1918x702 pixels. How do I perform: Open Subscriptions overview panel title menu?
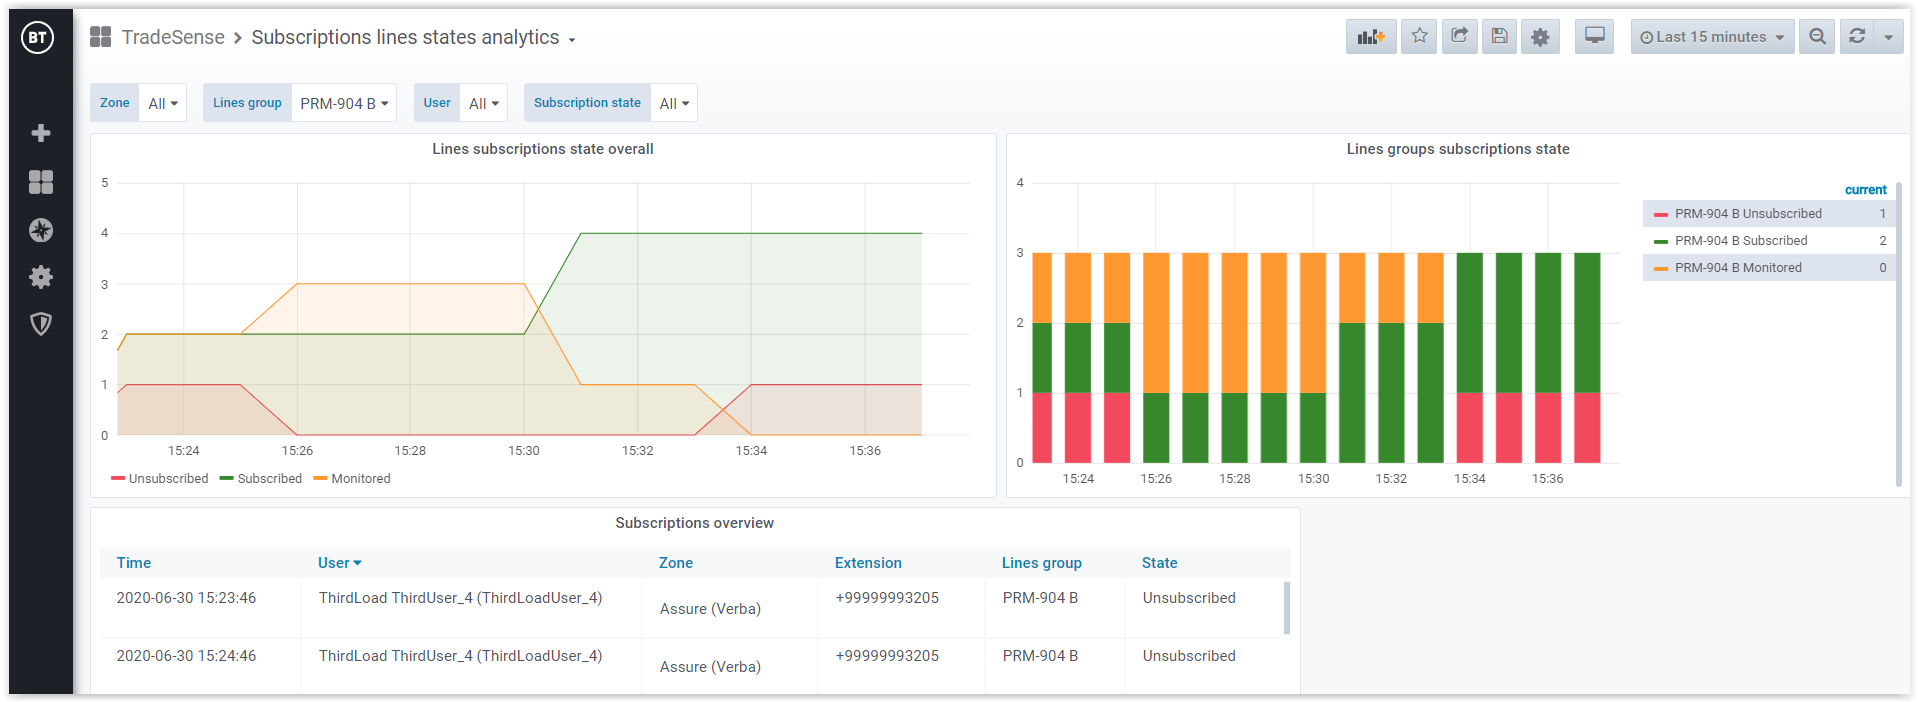tap(695, 523)
